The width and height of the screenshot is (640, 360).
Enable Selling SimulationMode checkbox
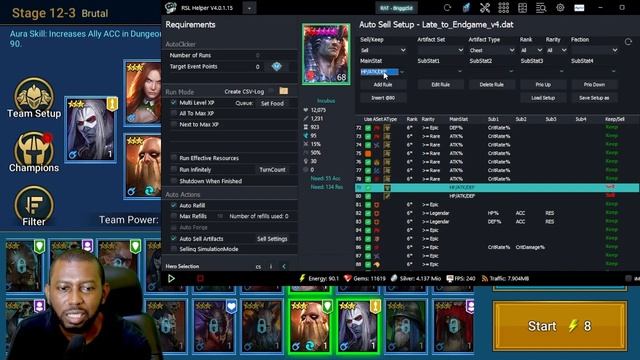pyautogui.click(x=174, y=249)
